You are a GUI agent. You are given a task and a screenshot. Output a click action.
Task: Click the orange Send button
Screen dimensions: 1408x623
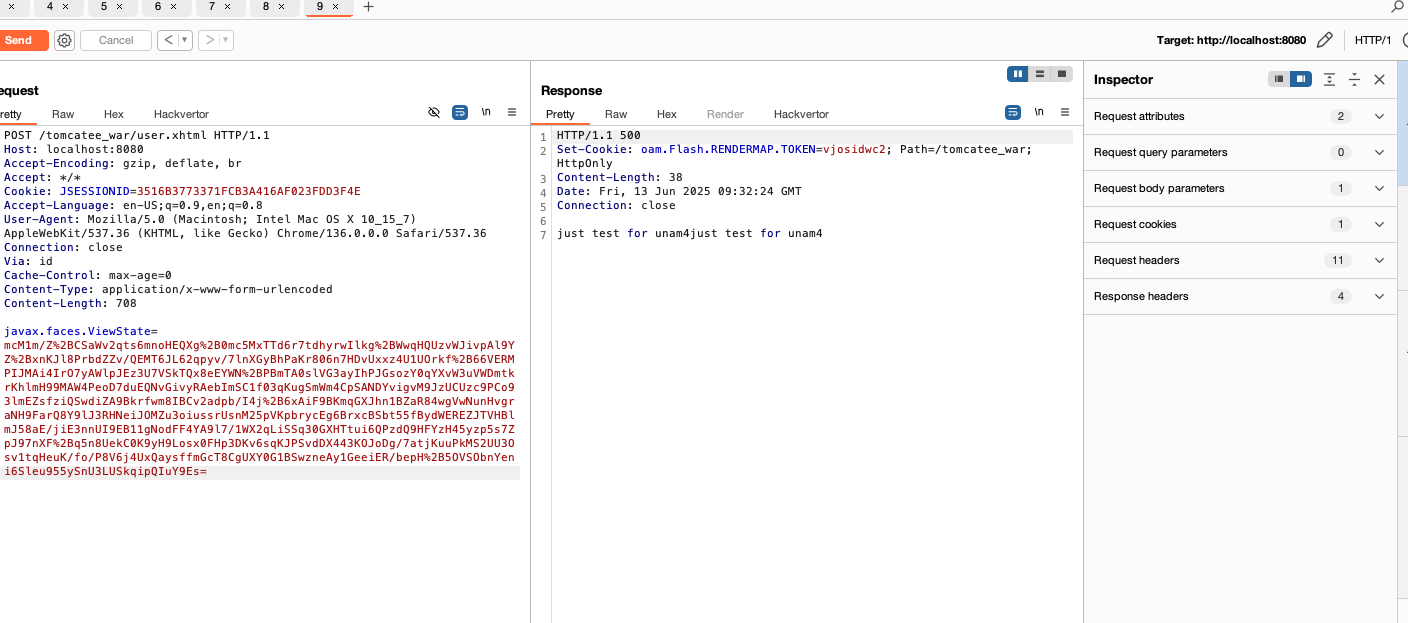[x=18, y=40]
